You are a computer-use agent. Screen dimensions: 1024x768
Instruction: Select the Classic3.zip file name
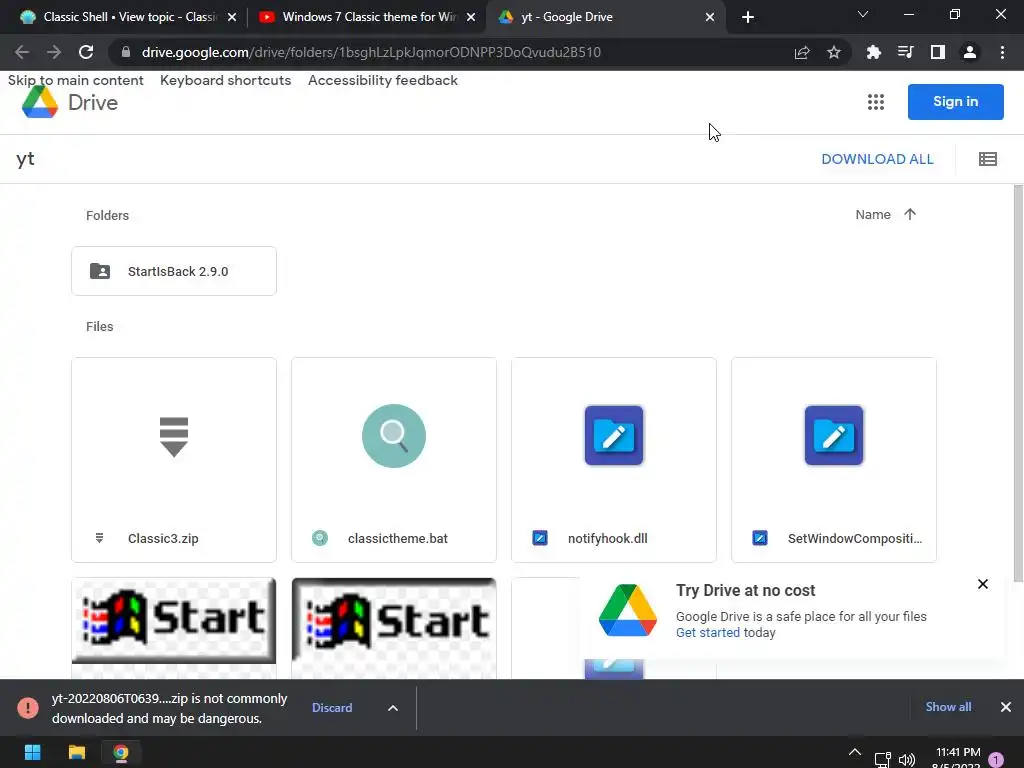pyautogui.click(x=163, y=539)
